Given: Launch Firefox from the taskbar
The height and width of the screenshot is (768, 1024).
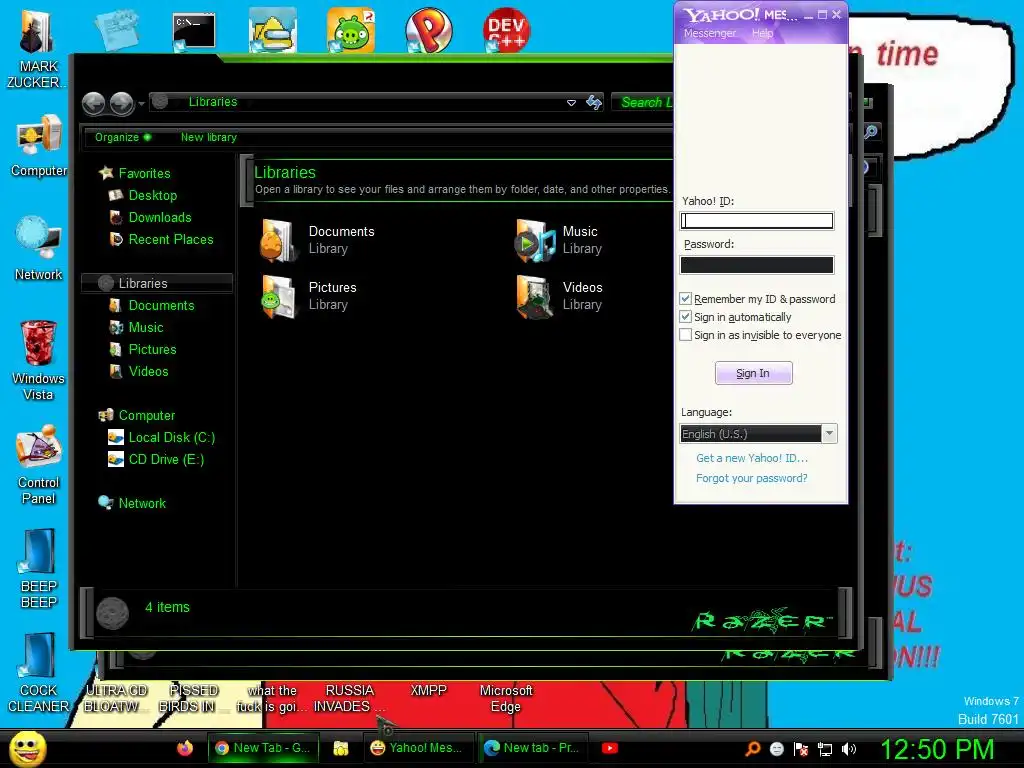Looking at the screenshot, I should point(185,748).
